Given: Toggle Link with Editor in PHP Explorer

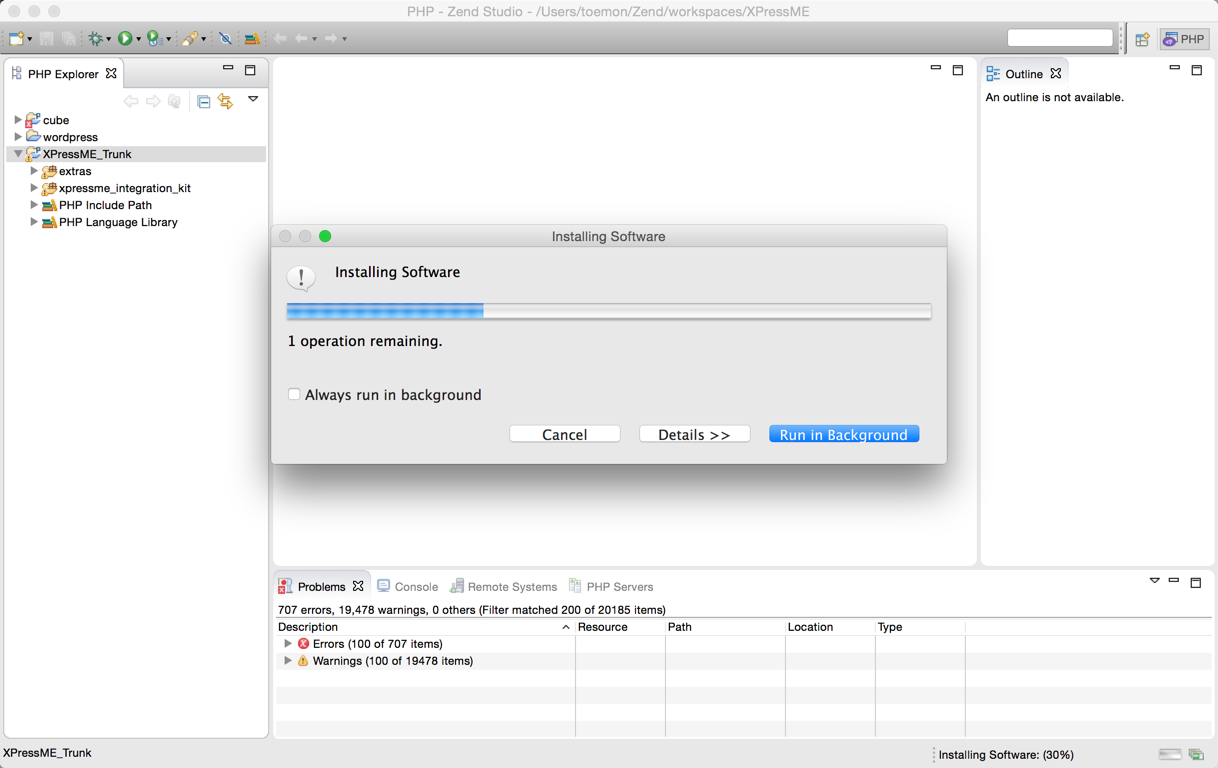Looking at the screenshot, I should (226, 102).
